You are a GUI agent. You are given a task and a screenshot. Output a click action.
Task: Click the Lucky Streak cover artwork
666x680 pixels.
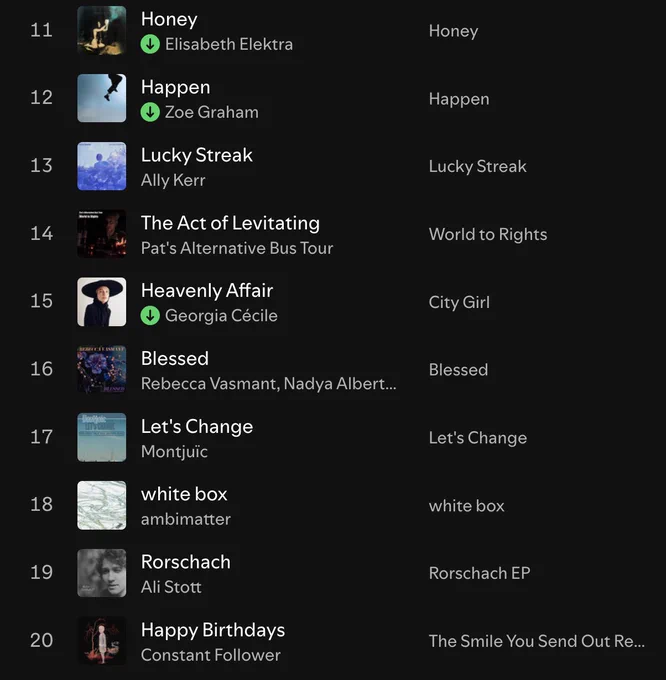[102, 166]
